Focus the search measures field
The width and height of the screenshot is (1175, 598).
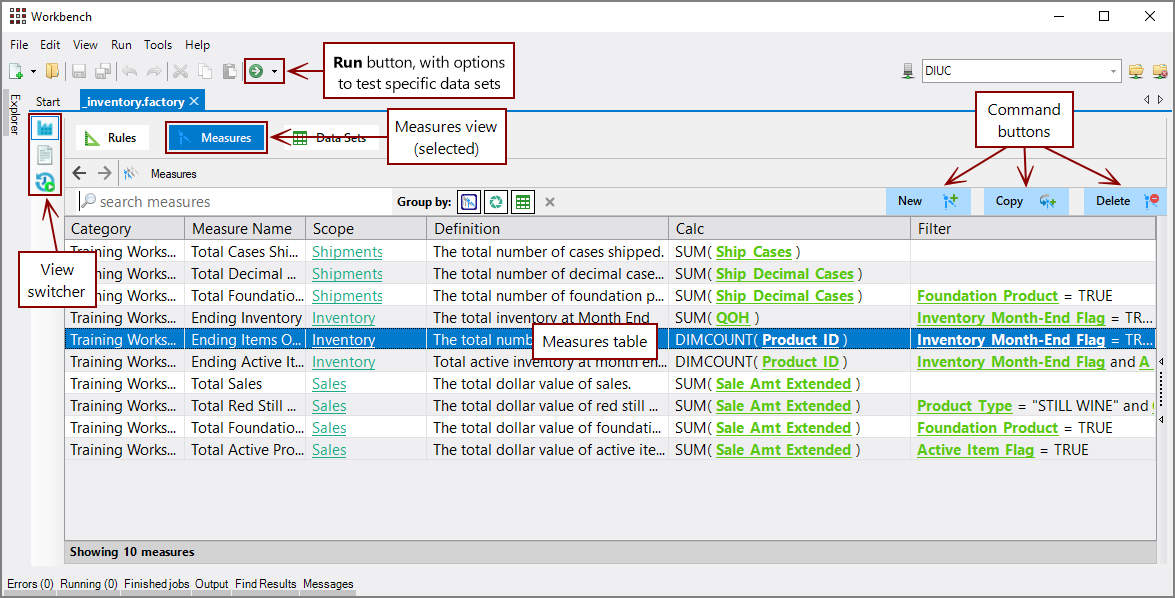coord(235,202)
